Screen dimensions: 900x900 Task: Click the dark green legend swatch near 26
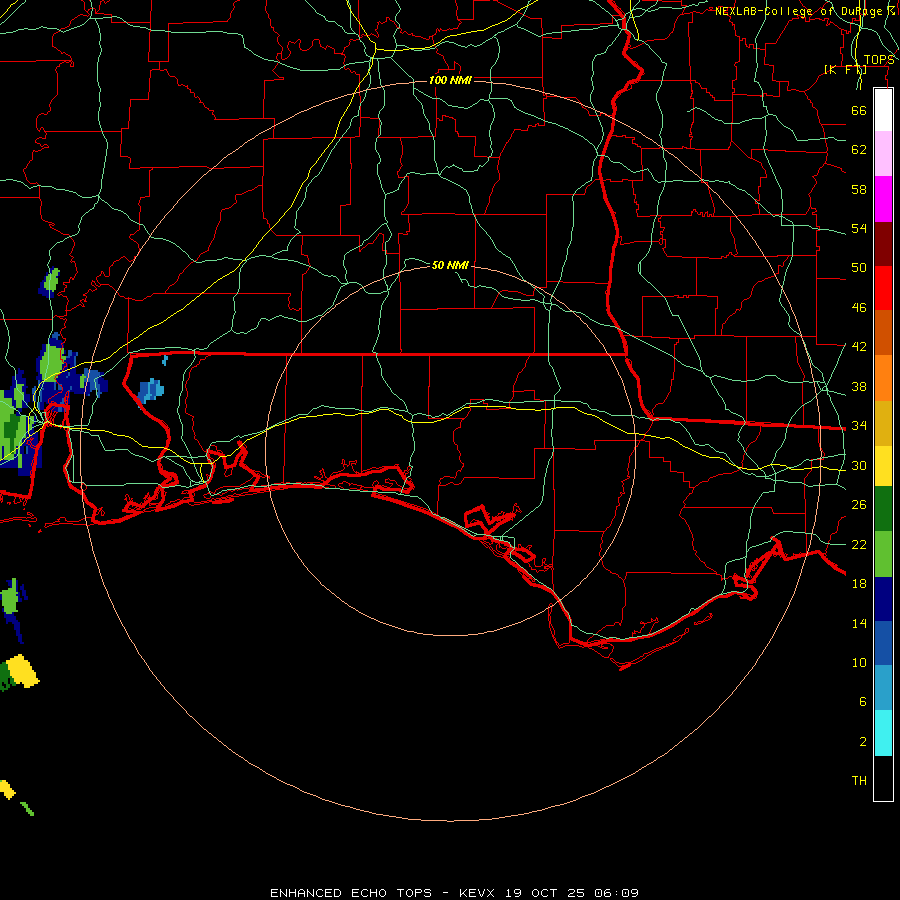point(883,509)
